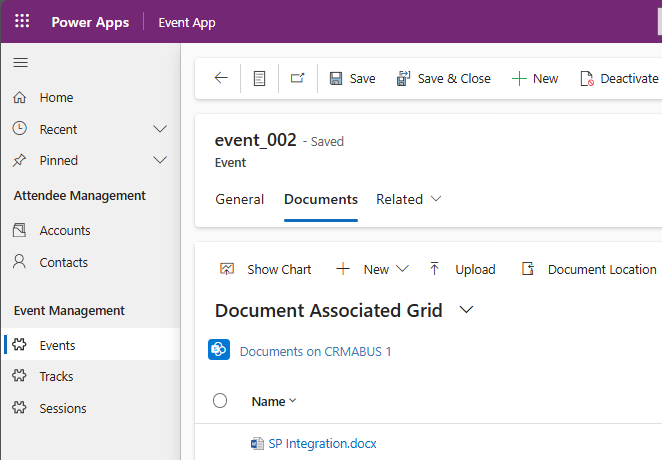Screen dimensions: 662x460
Task: Click the Attendee Management group header
Action: coord(80,195)
